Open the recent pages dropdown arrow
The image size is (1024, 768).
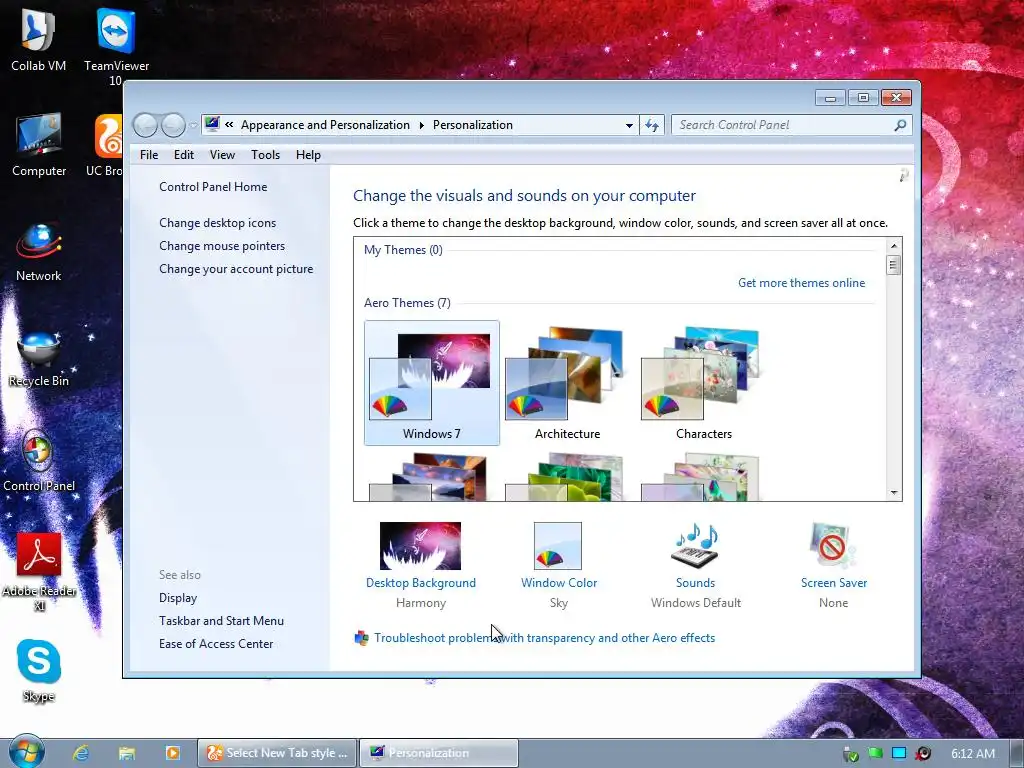(x=193, y=125)
